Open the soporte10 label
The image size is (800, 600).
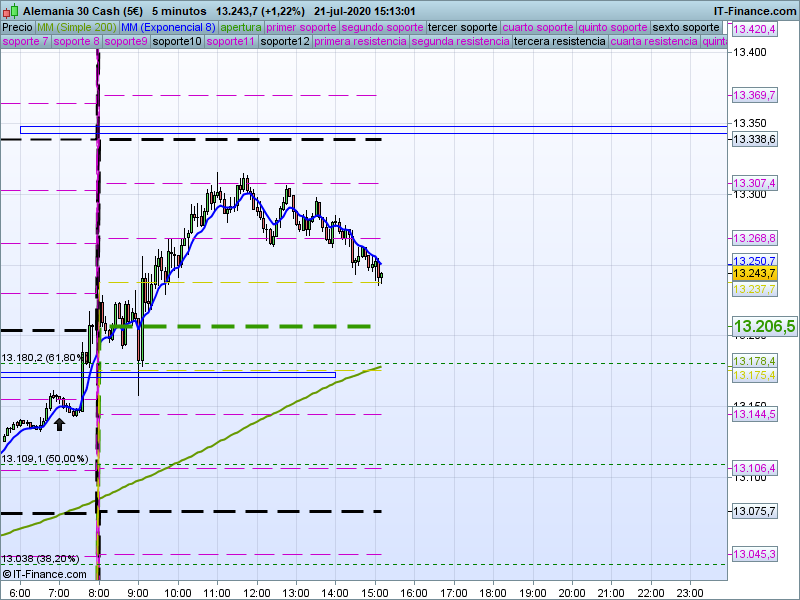177,41
